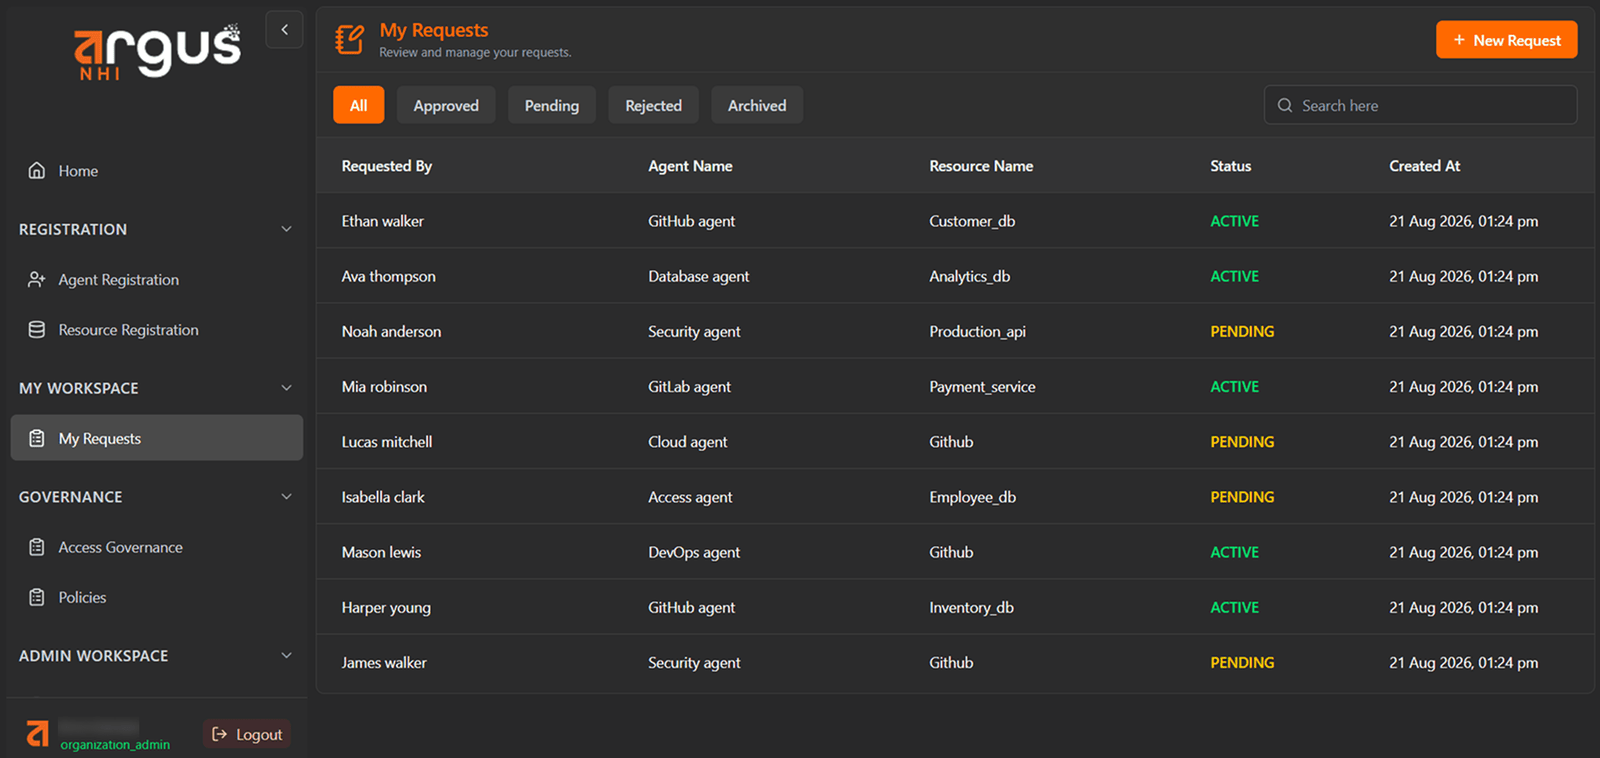Click the My Requests page header icon
This screenshot has width=1600, height=758.
(350, 40)
